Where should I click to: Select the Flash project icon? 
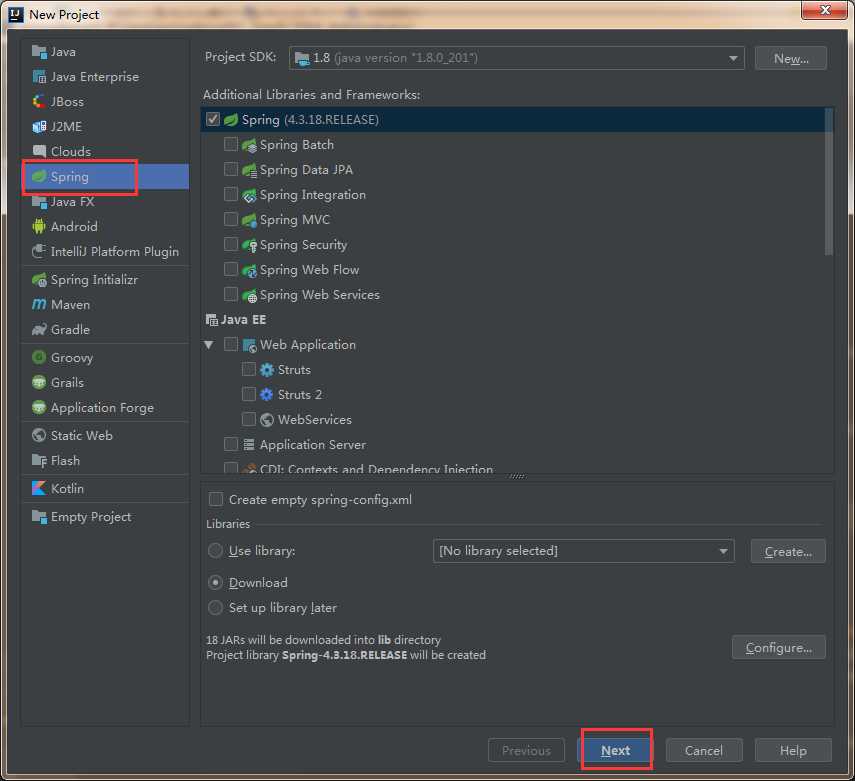[x=39, y=461]
